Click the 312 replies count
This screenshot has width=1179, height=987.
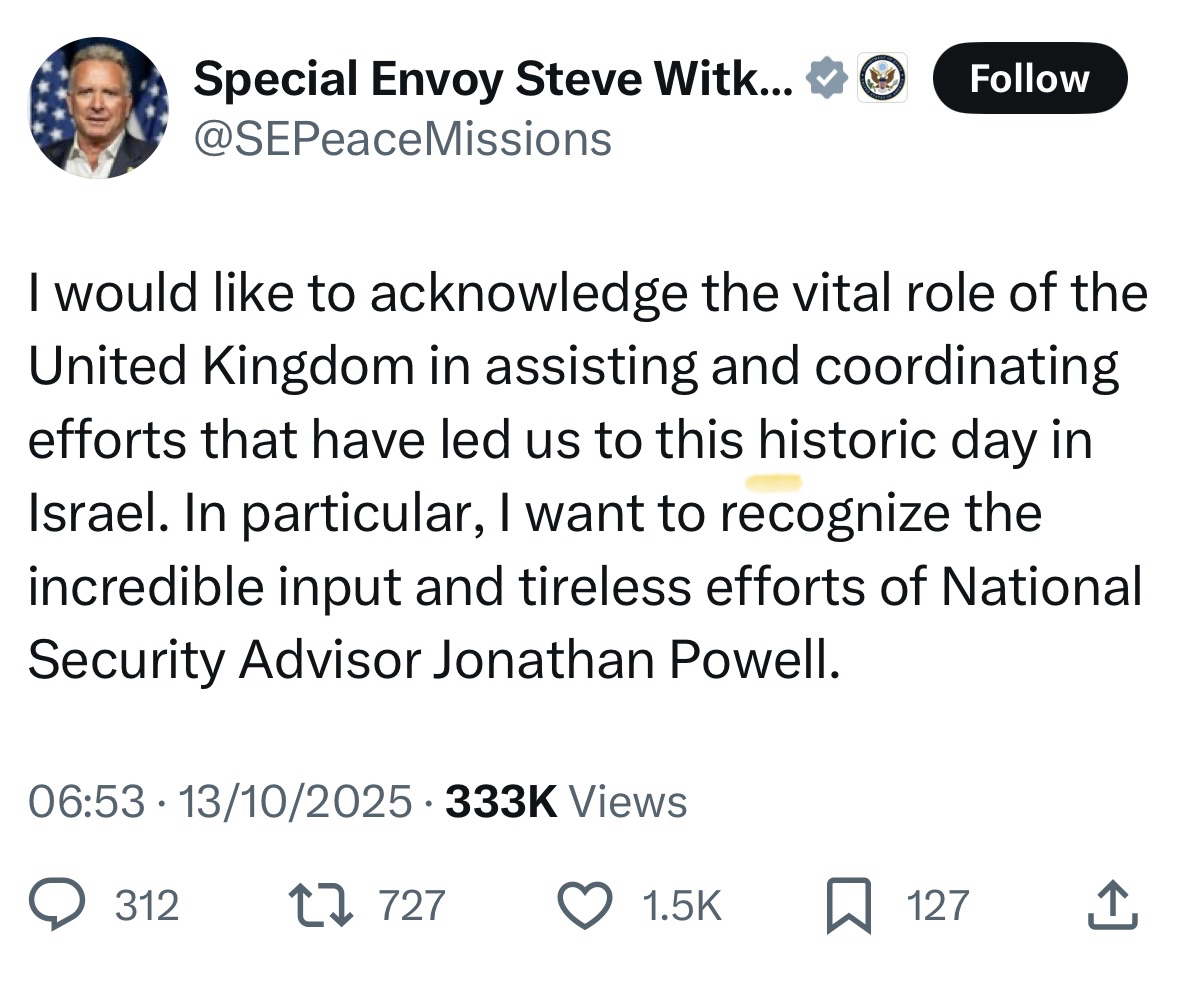coord(148,906)
